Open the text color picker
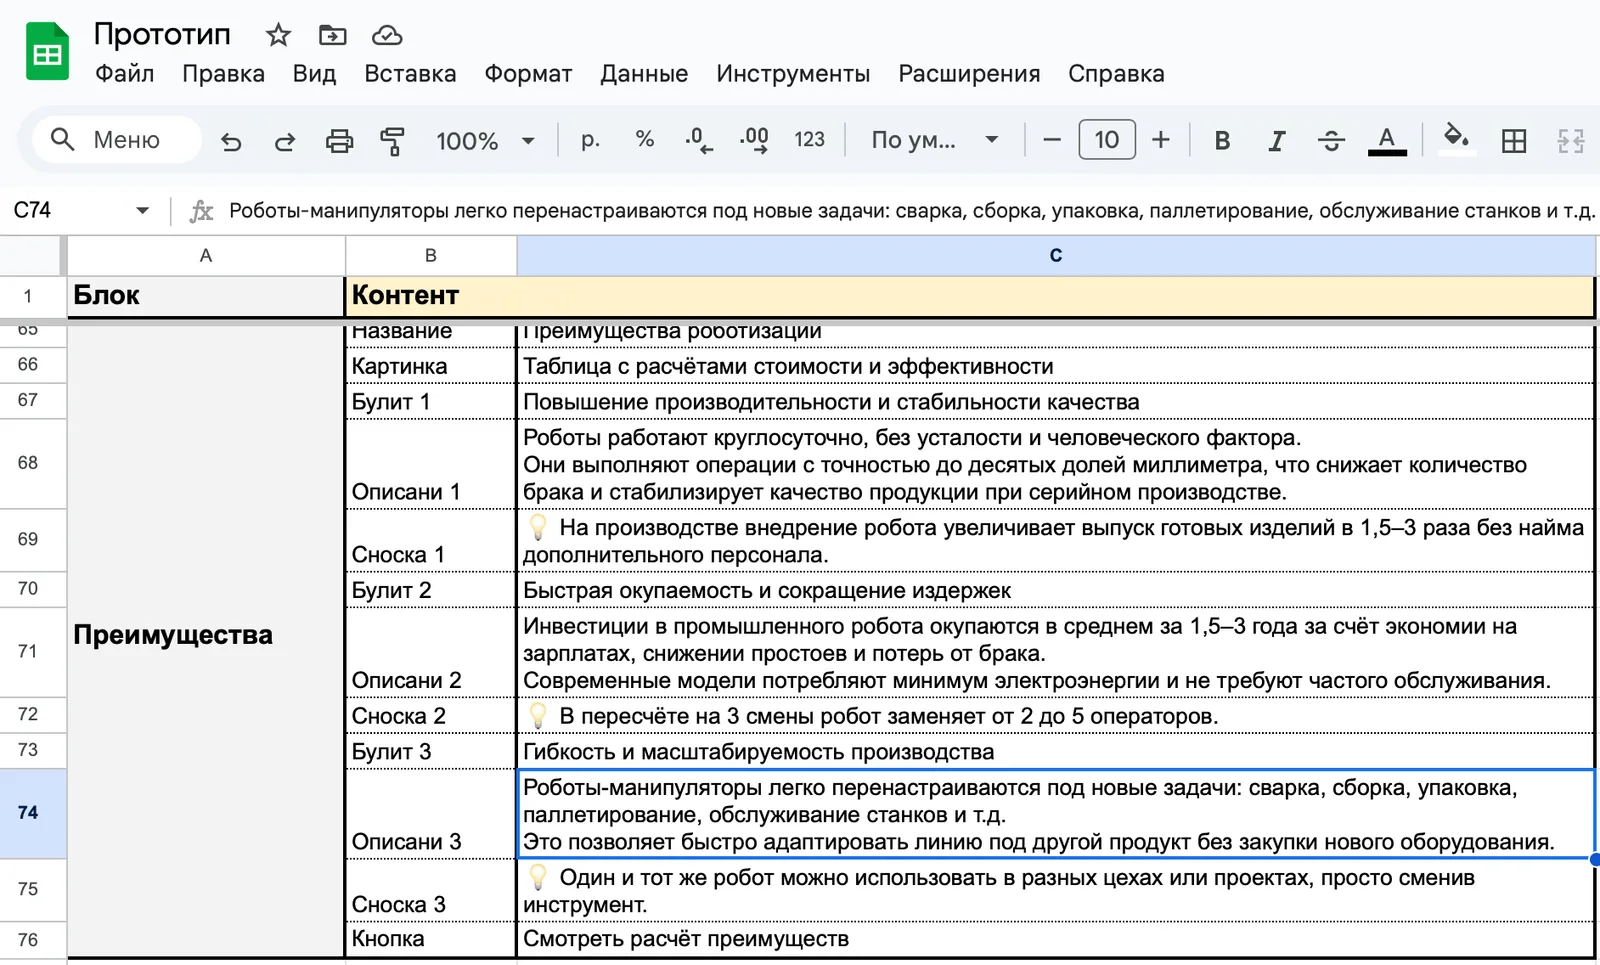The image size is (1600, 965). click(1387, 141)
